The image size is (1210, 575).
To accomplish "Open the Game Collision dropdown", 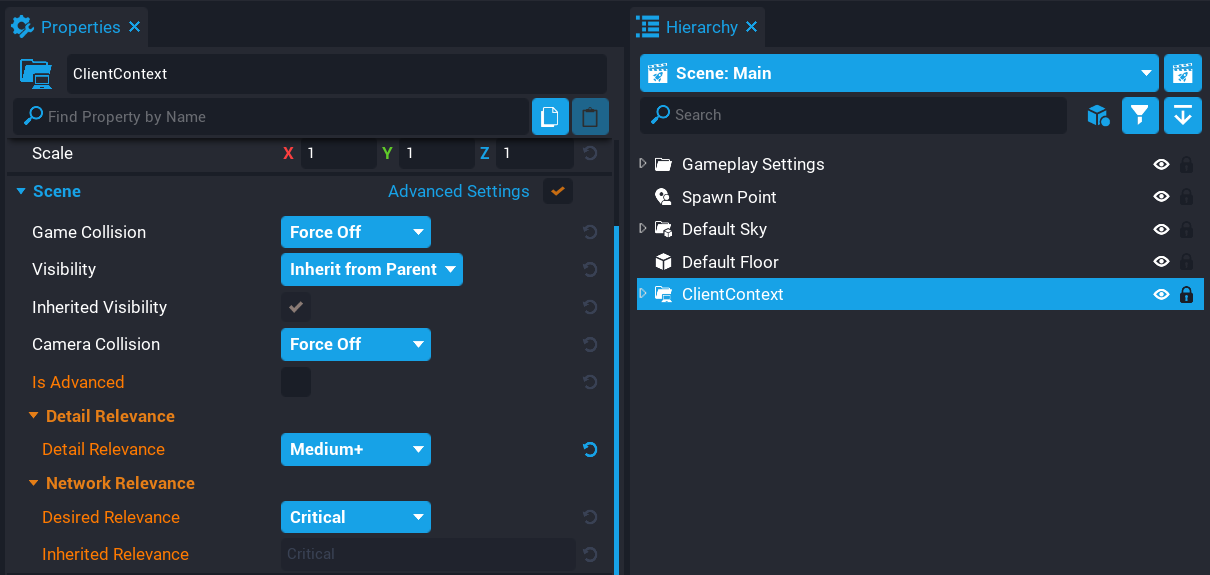I will [355, 232].
